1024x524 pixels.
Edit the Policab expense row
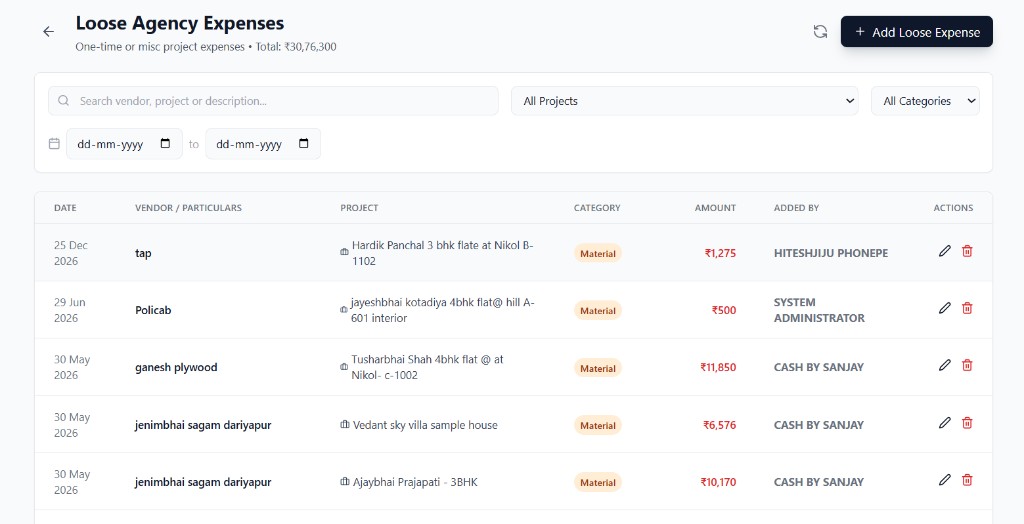944,308
